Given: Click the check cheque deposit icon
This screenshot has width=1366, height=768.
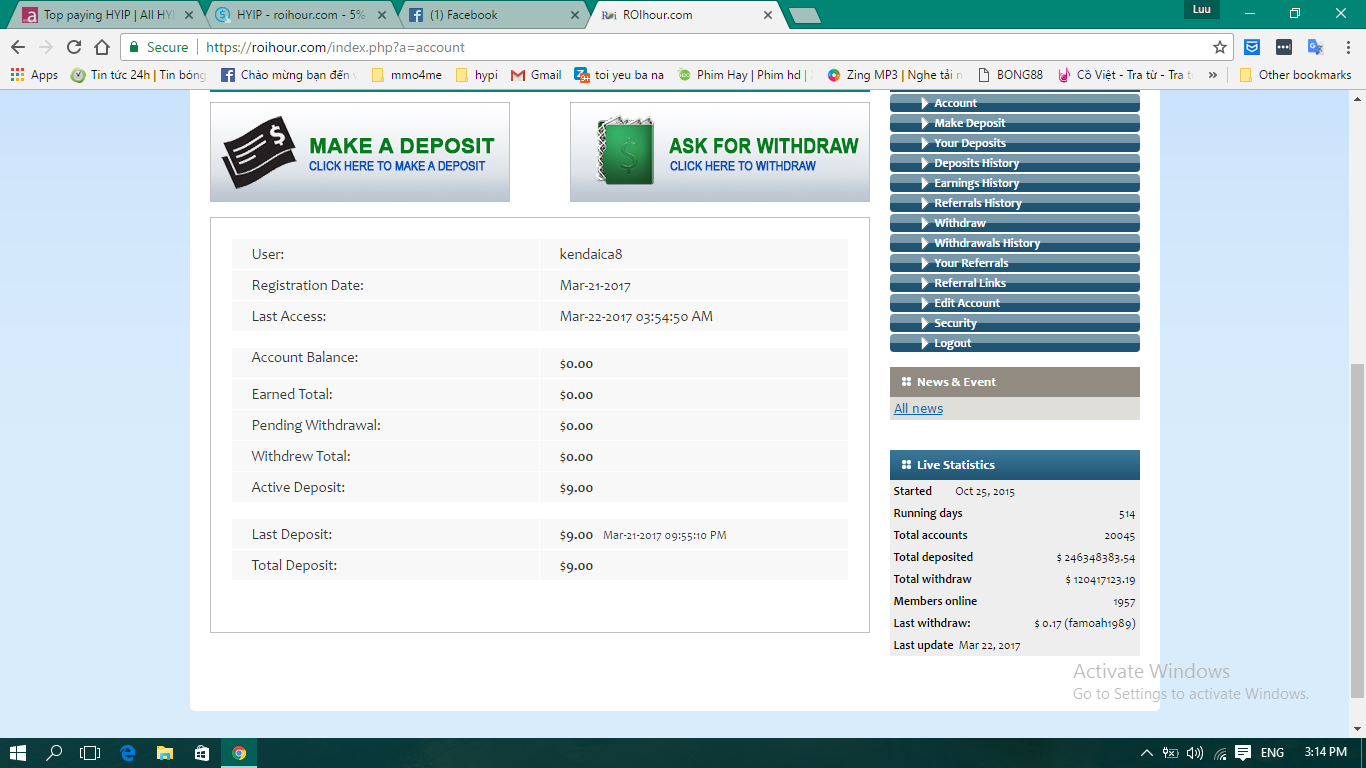Looking at the screenshot, I should point(259,152).
